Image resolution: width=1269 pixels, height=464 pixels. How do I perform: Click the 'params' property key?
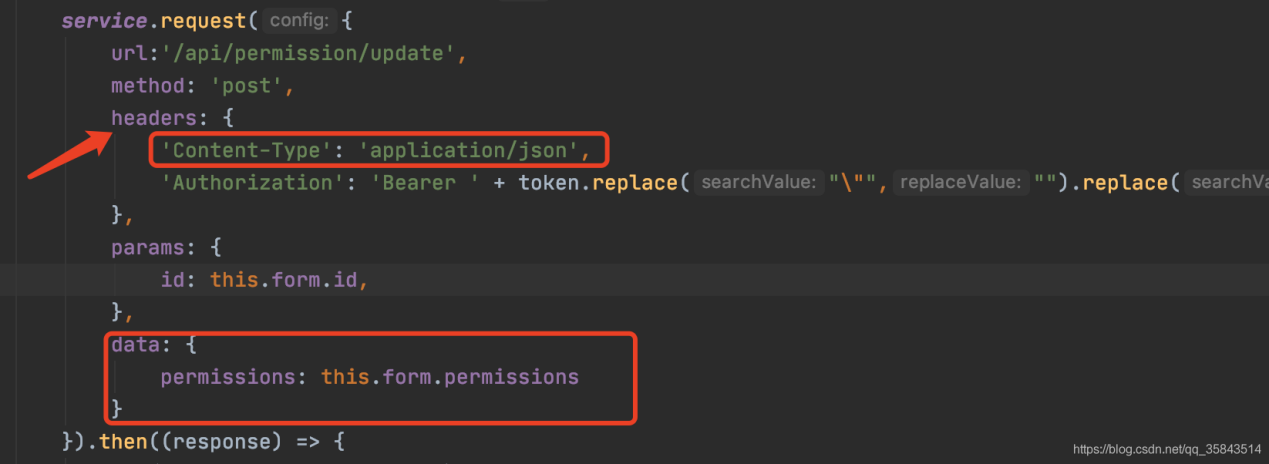click(x=148, y=248)
